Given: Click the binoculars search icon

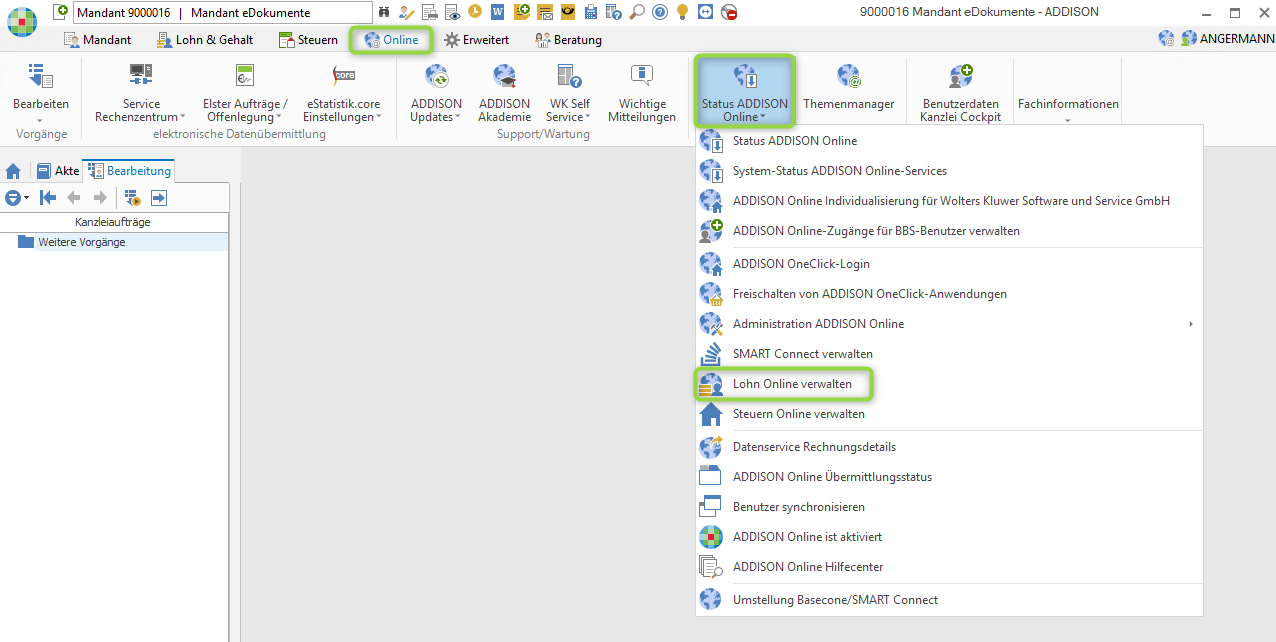Looking at the screenshot, I should point(383,12).
